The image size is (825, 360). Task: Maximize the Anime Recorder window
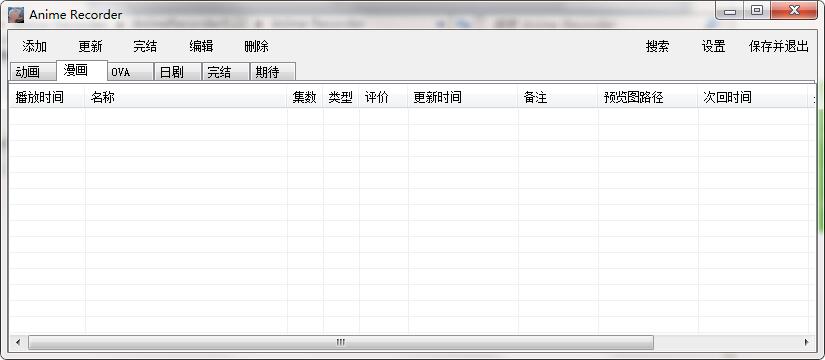tap(757, 11)
